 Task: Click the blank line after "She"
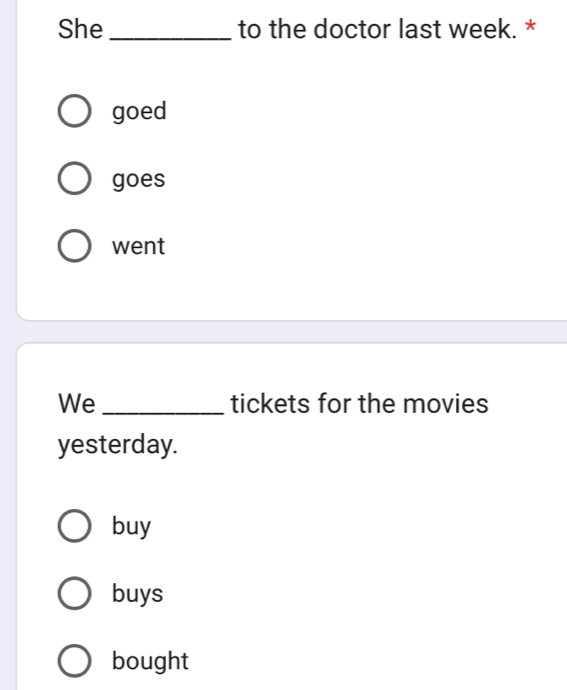point(170,40)
